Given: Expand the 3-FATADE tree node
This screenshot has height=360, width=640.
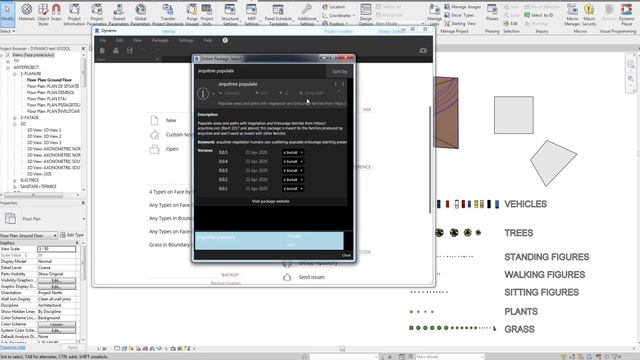Looking at the screenshot, I should coord(15,118).
